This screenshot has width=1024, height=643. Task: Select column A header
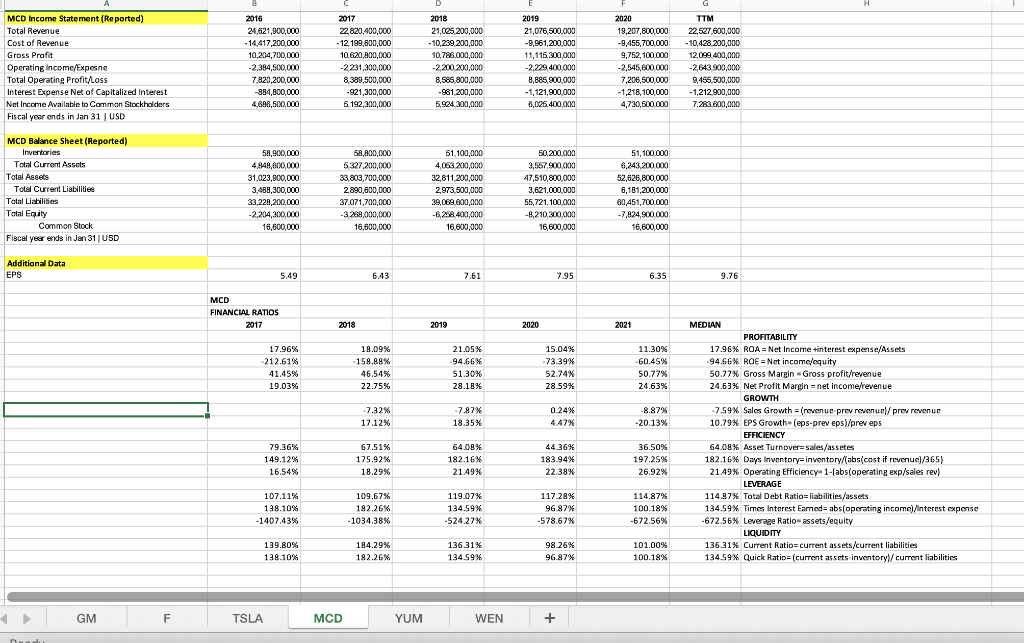click(x=105, y=5)
